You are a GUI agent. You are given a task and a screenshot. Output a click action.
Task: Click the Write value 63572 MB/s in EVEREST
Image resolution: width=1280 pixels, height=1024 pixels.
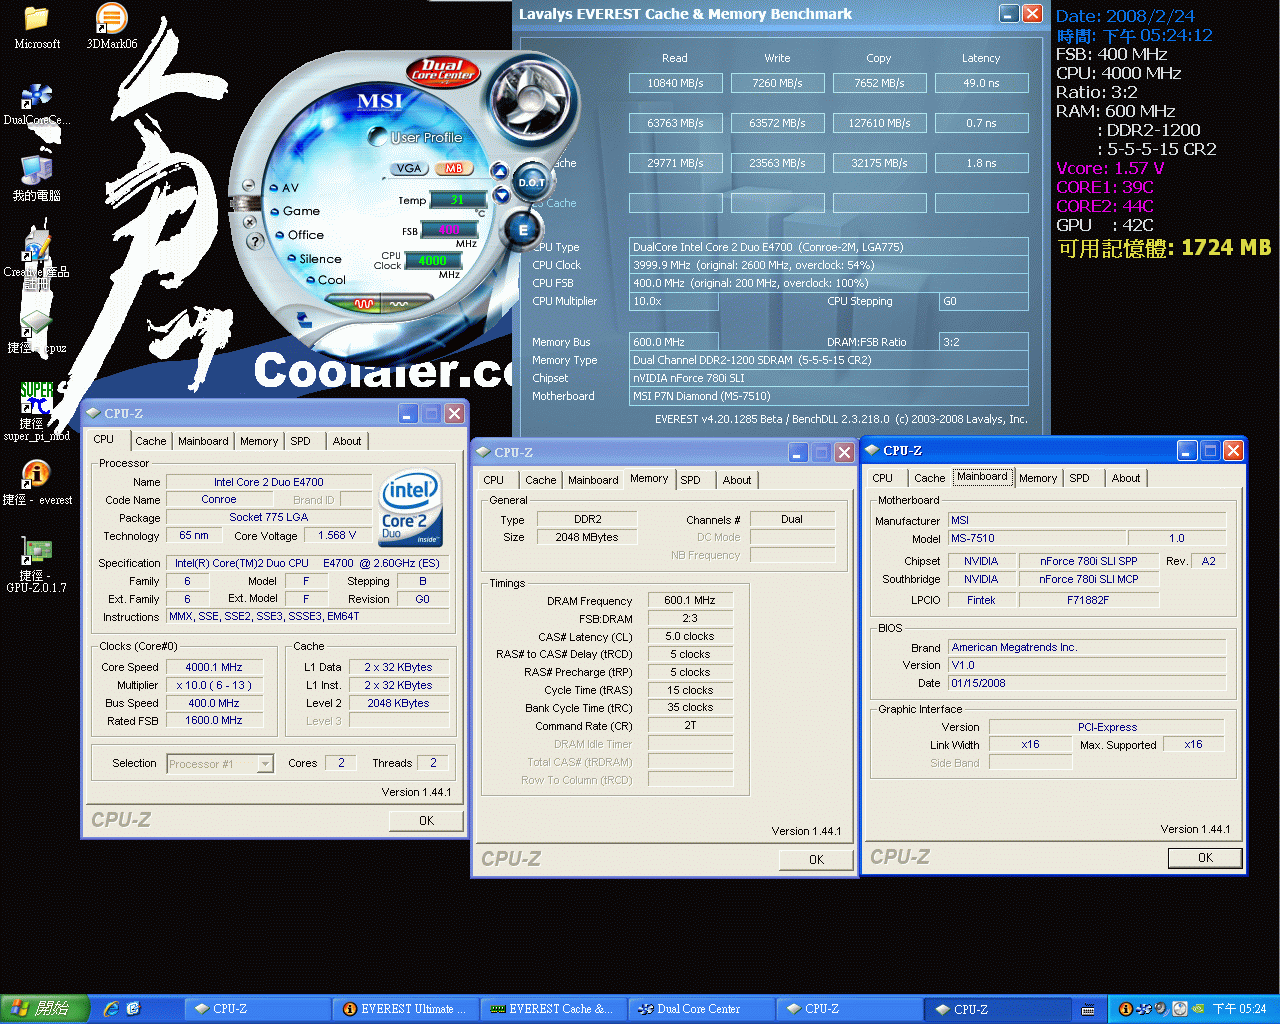pos(777,123)
